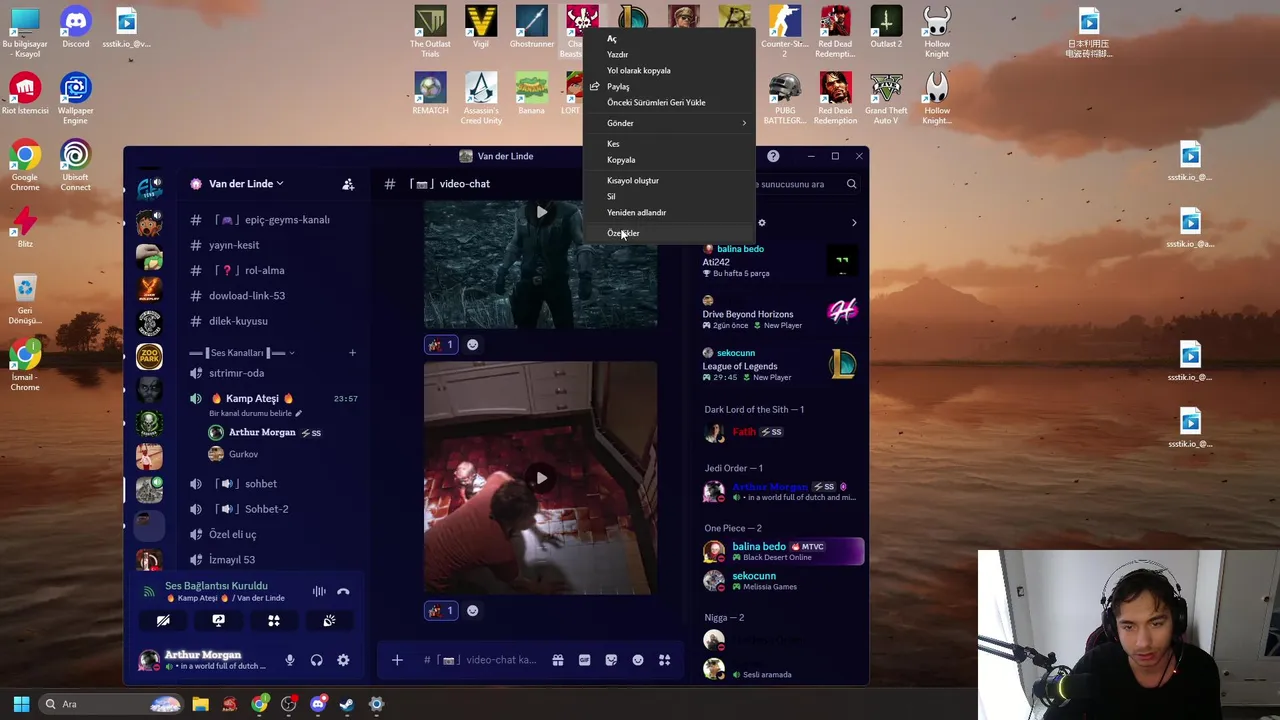This screenshot has height=720, width=1280.
Task: Select 'Özellikler' in the context menu
Action: tap(623, 233)
